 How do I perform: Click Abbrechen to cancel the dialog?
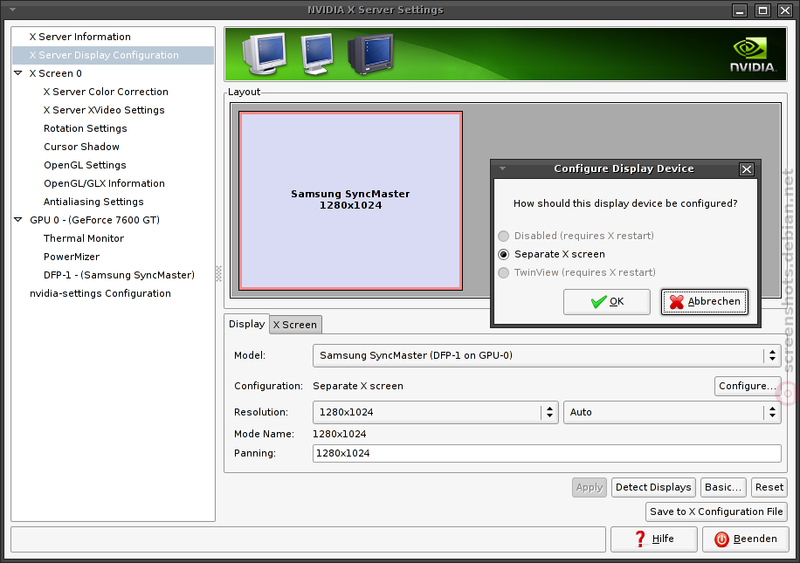tap(705, 302)
